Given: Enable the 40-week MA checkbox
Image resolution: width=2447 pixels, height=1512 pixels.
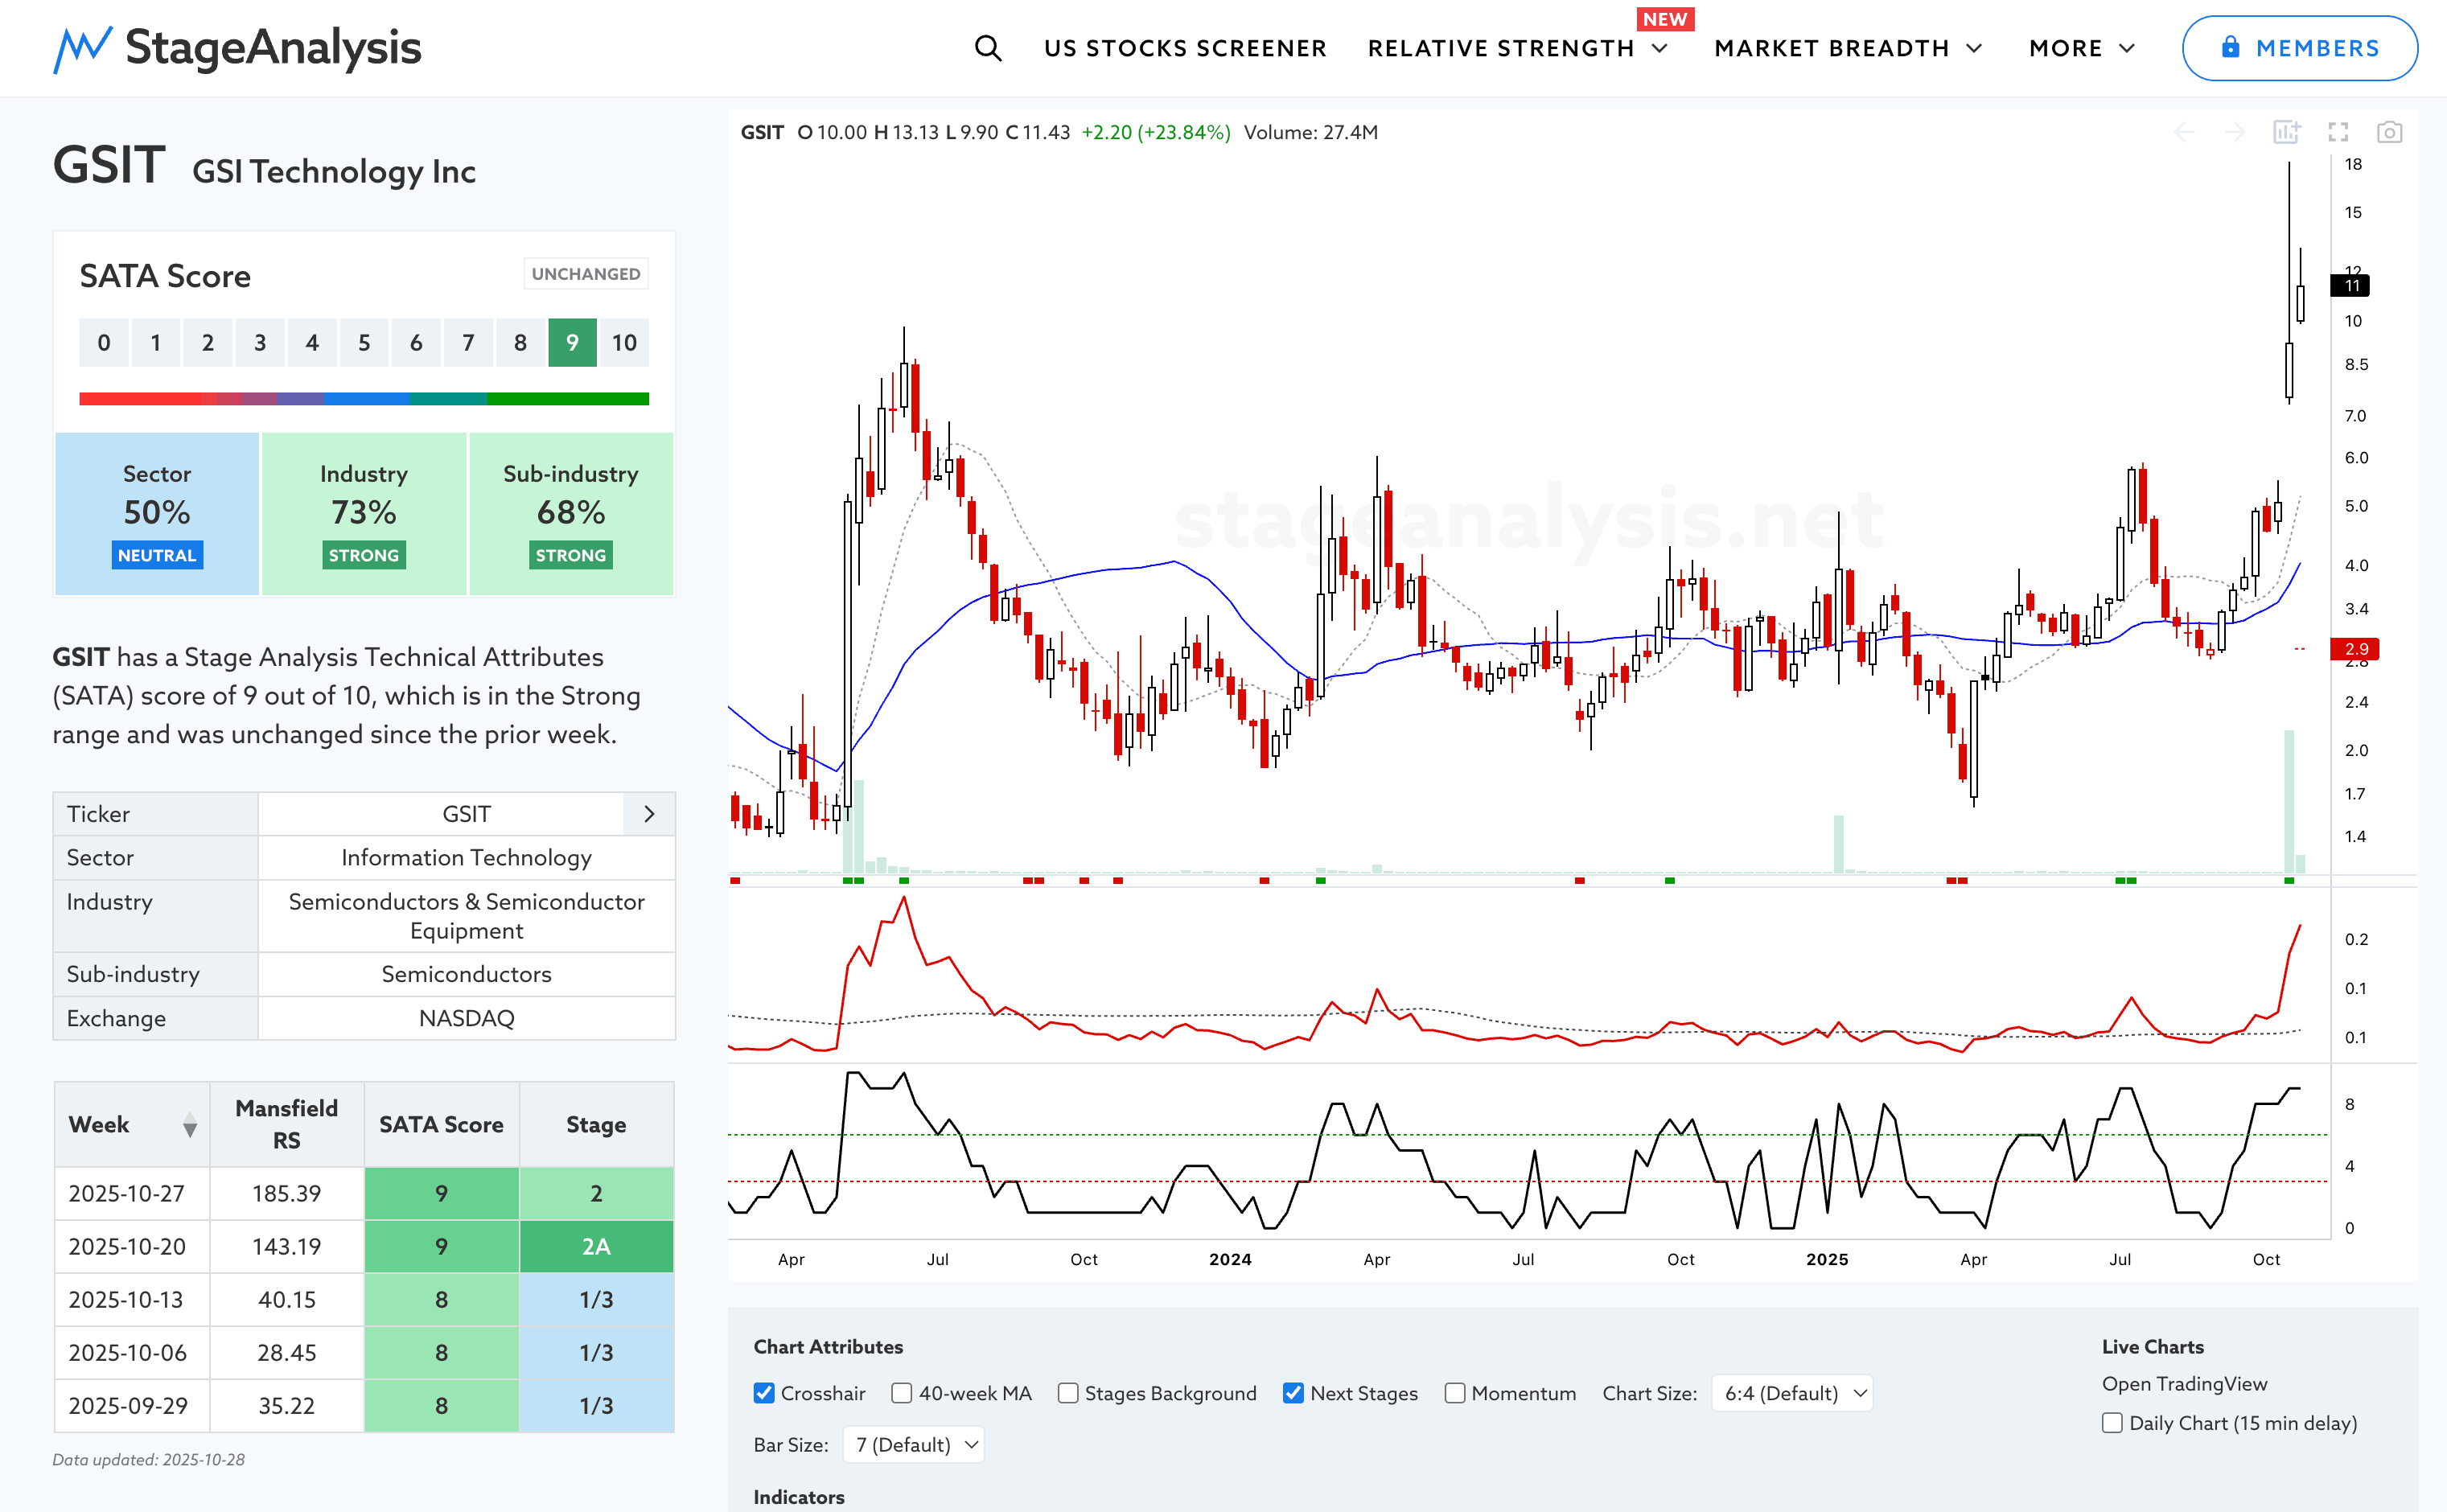Looking at the screenshot, I should 901,1393.
